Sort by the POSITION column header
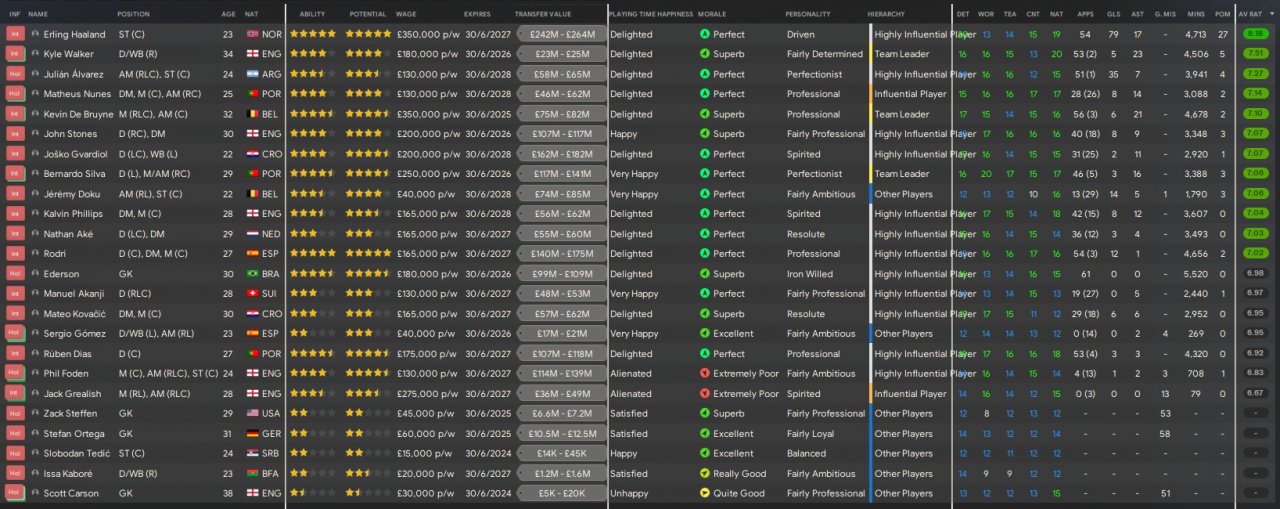This screenshot has width=1280, height=509. [134, 14]
